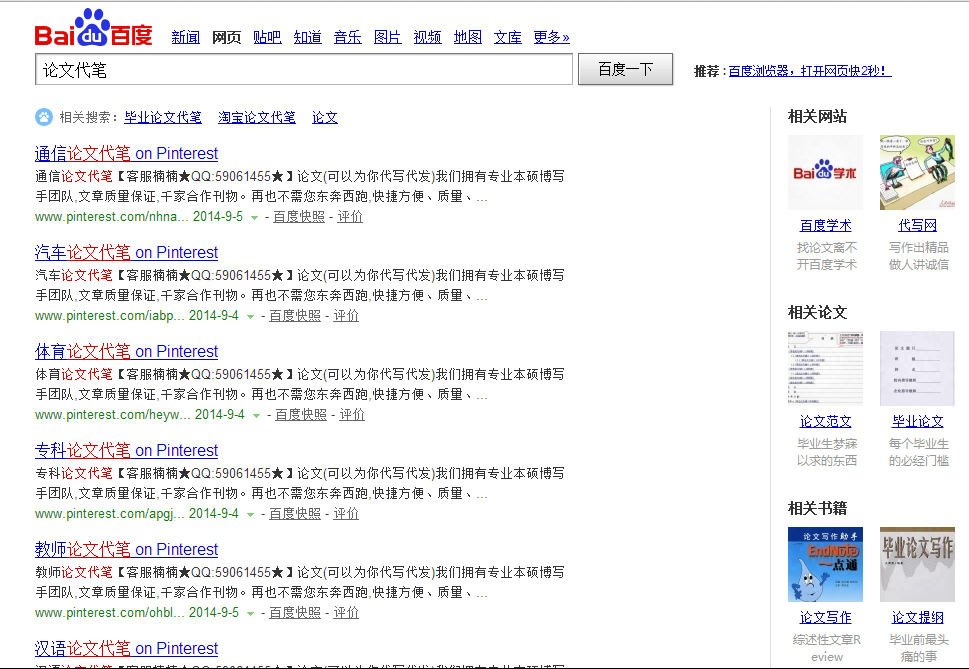Screen dimensions: 969x669
Task: Open 百度快照 for the 专科论文代笔 result
Action: click(x=295, y=513)
